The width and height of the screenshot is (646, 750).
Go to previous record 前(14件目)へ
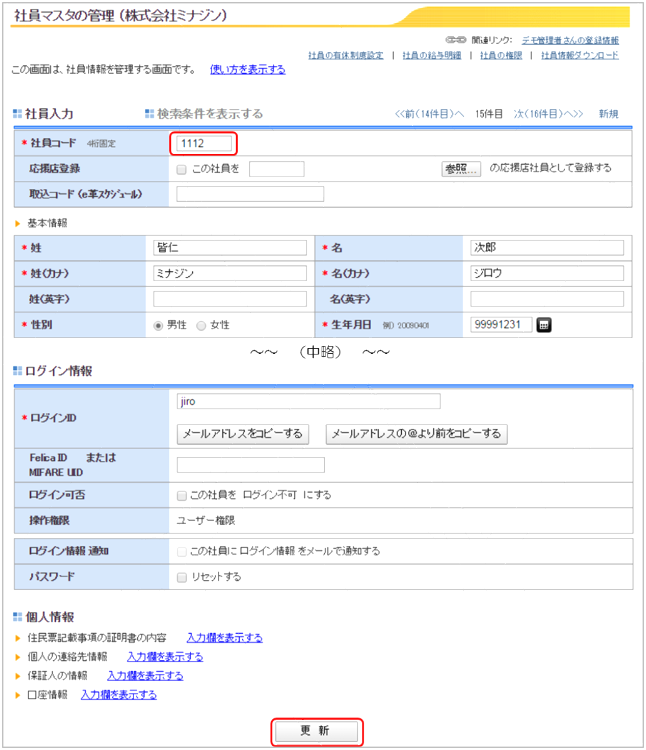tap(429, 114)
